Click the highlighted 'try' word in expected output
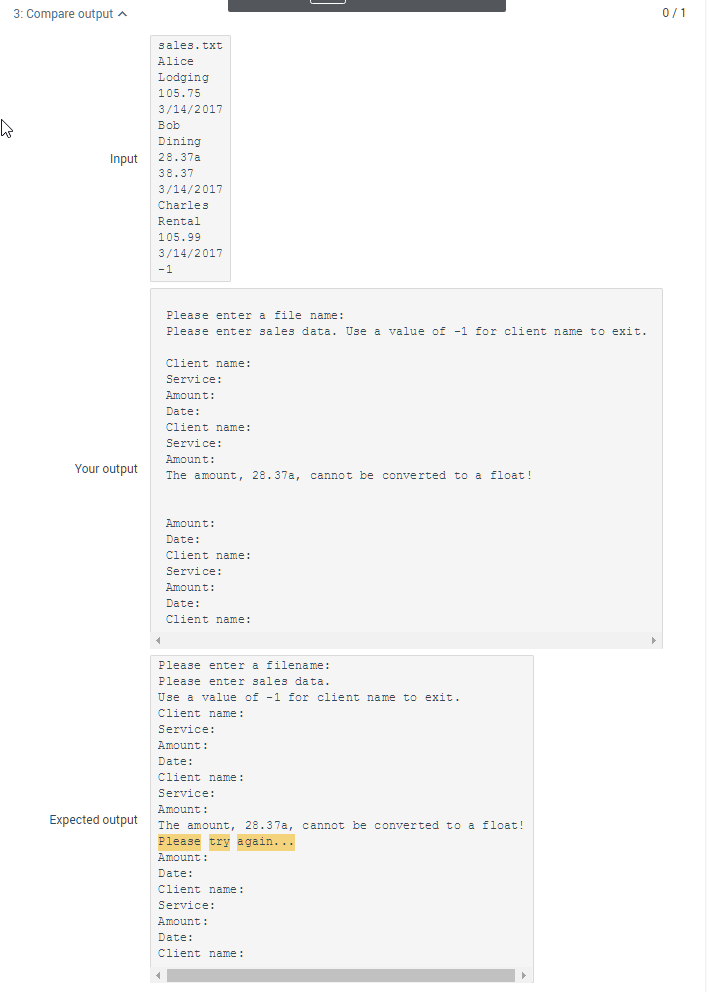The image size is (707, 992). point(219,841)
